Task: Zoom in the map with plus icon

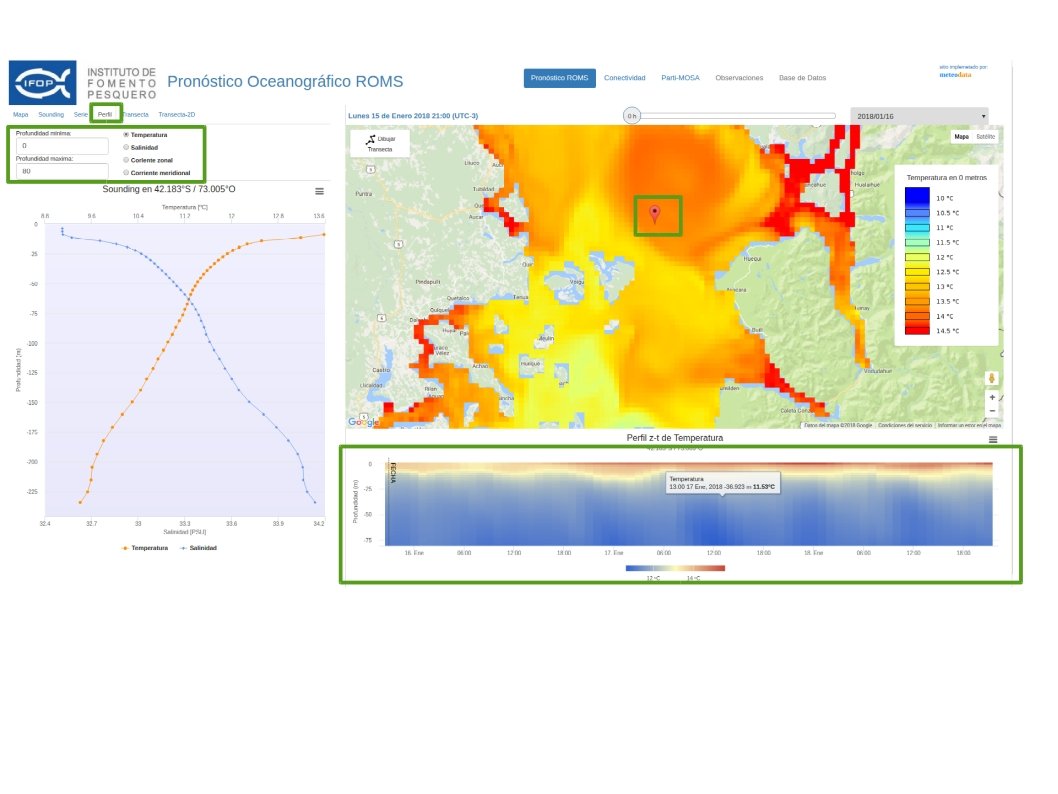Action: click(x=992, y=397)
